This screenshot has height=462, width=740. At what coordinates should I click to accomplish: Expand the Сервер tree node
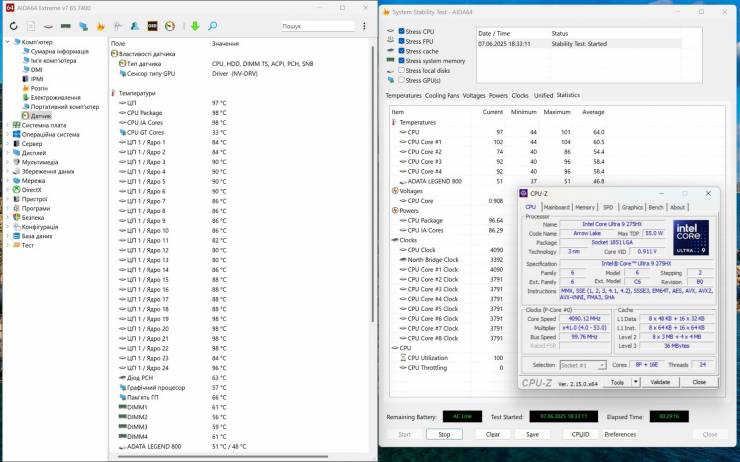pyautogui.click(x=8, y=143)
